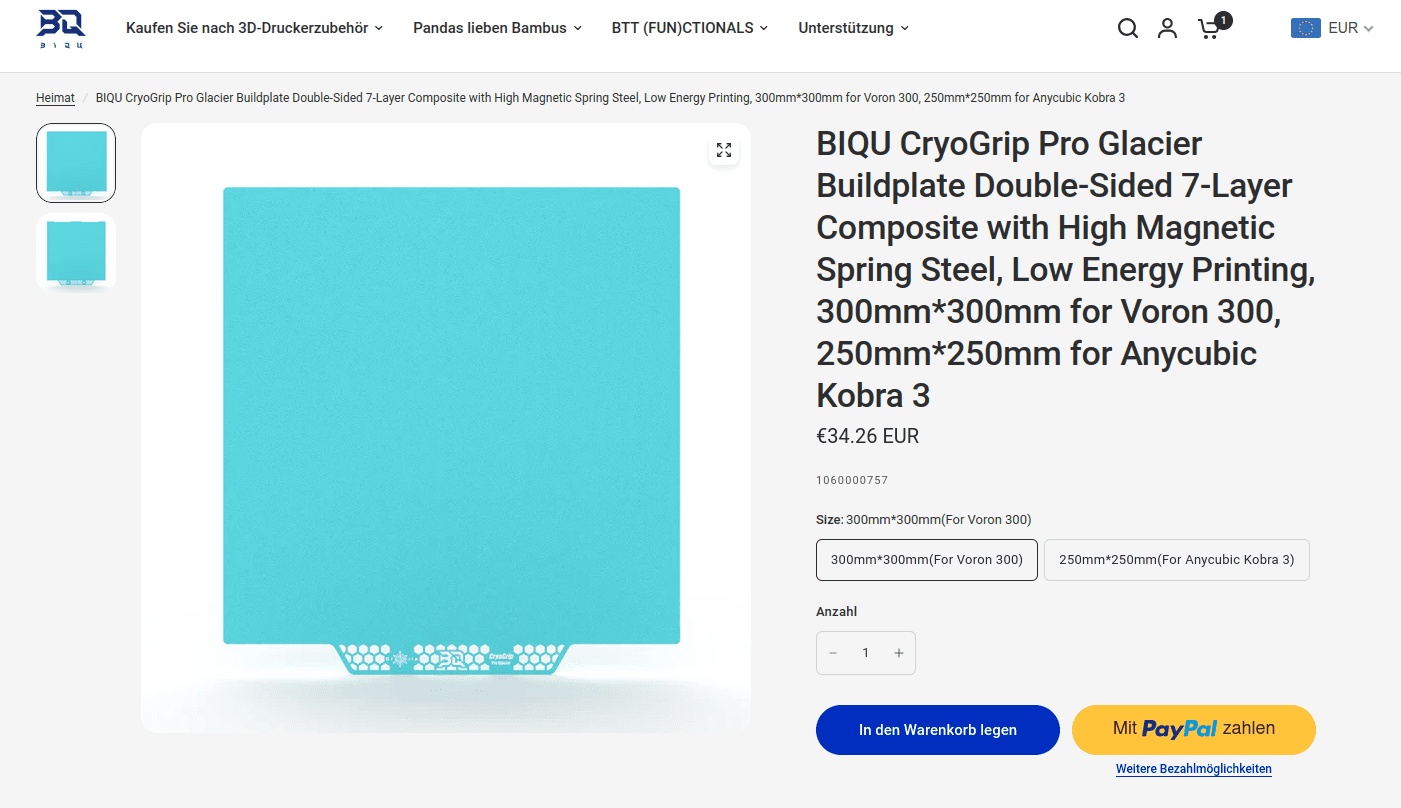Select the 250mm*250mm (For Anycubic Kobra 3) size
Screen dimensions: 1401x808
tap(1176, 560)
